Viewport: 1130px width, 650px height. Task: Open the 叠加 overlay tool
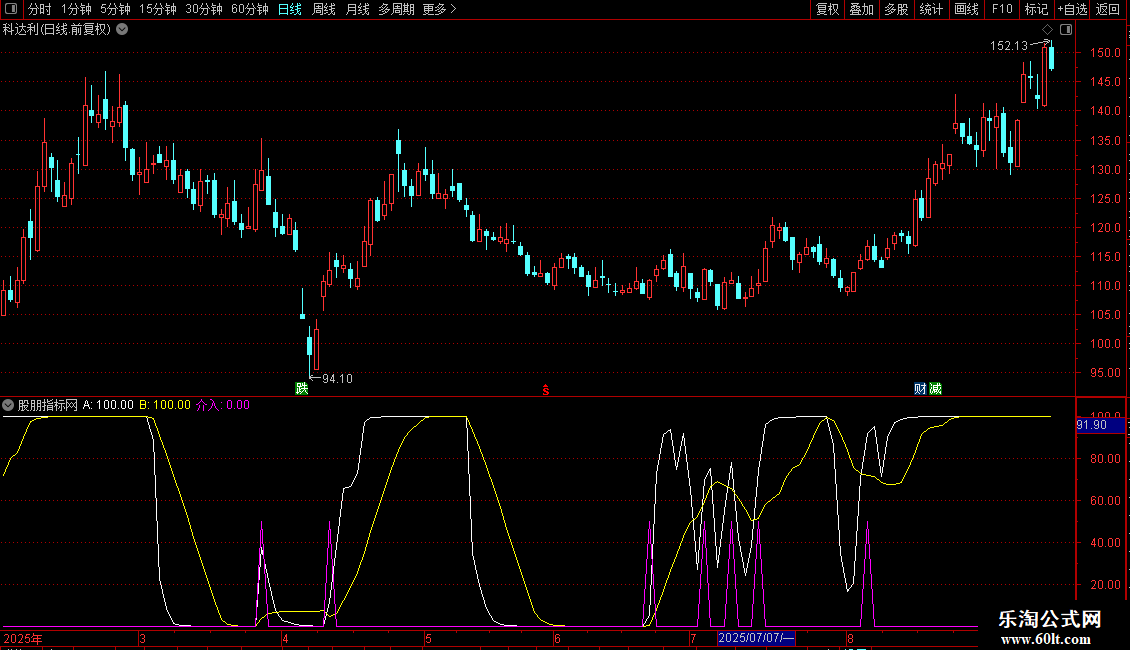(x=861, y=9)
